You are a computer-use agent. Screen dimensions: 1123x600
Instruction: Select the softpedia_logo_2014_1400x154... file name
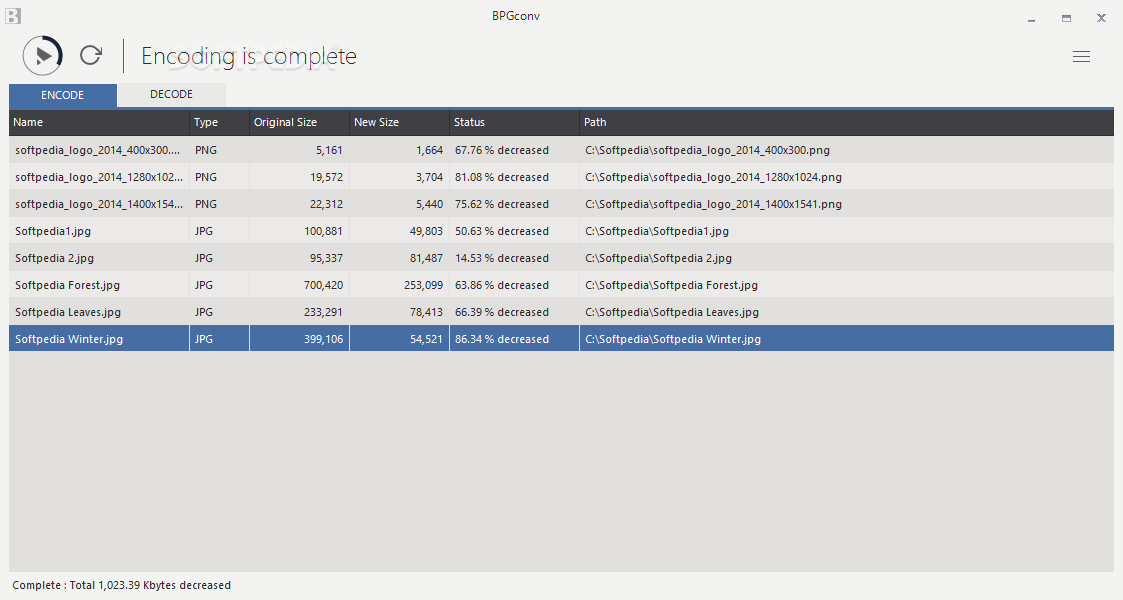point(99,204)
